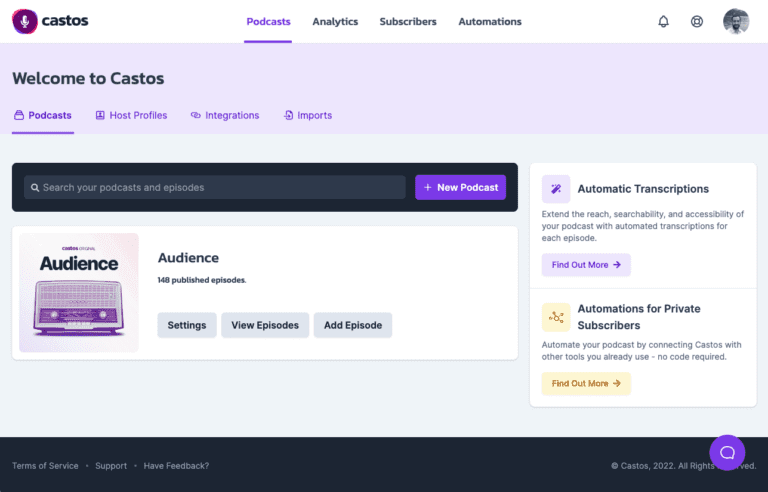Screen dimensions: 768x492
Task: Open the user profile avatar
Action: coord(735,22)
